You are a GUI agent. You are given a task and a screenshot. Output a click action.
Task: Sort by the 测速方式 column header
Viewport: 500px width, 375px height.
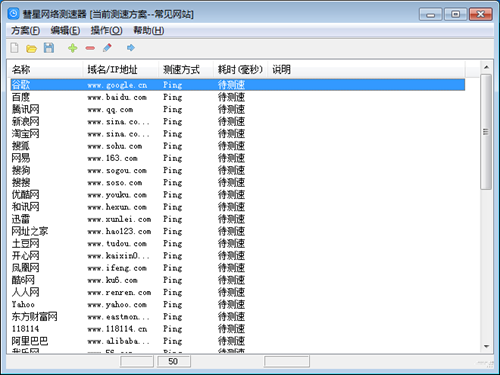[186, 69]
